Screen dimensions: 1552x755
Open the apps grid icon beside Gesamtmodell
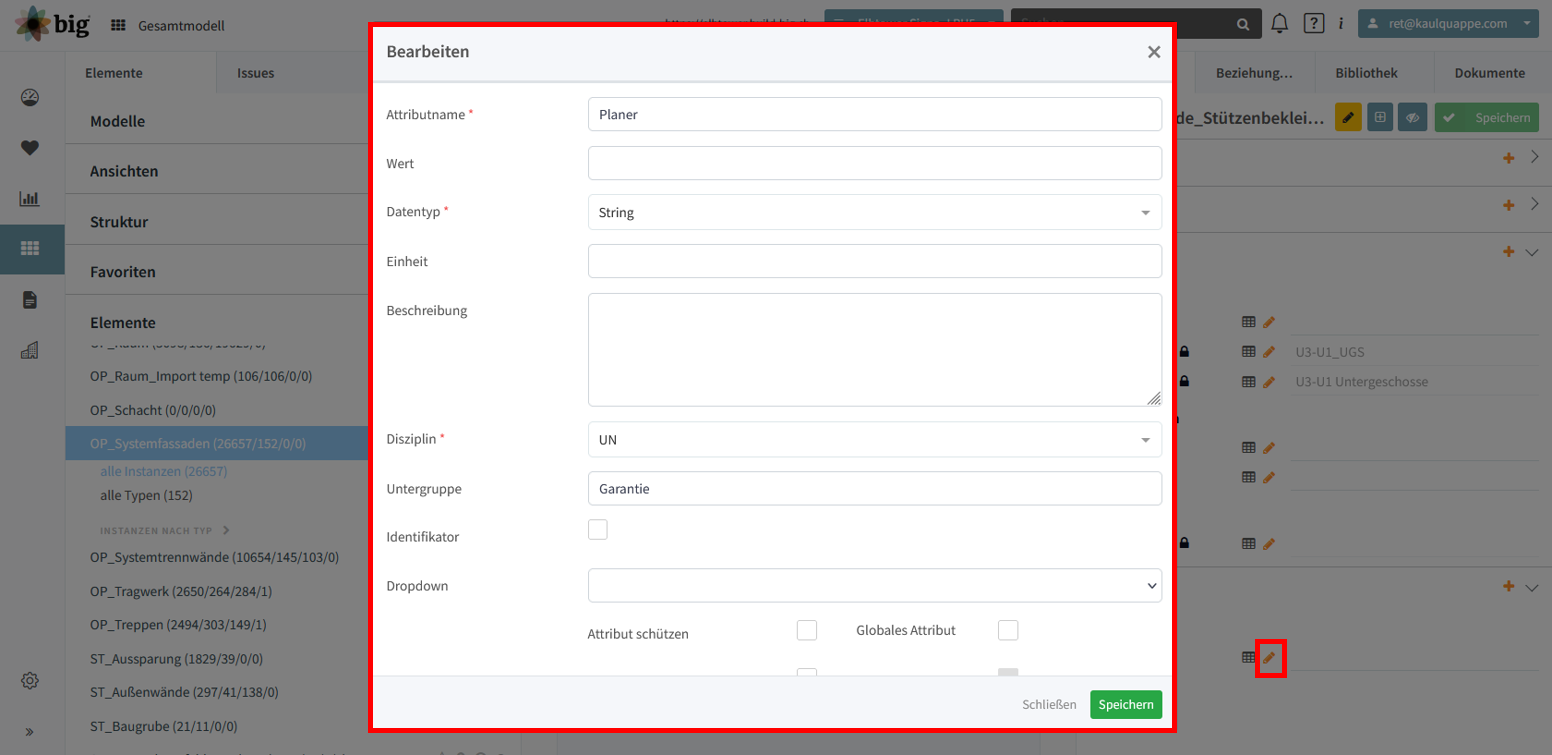coord(118,25)
